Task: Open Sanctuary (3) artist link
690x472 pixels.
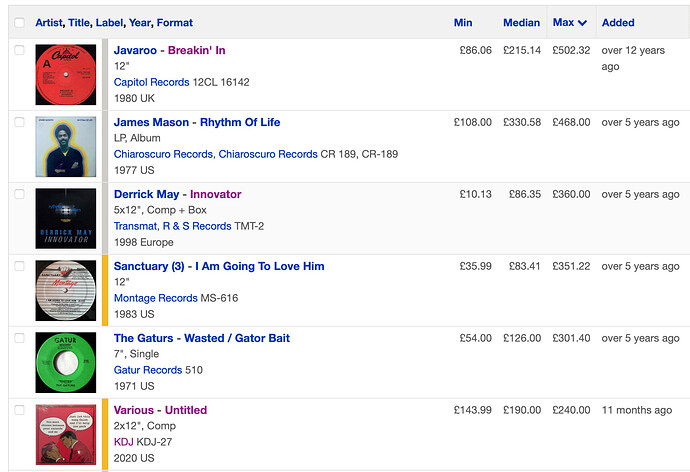Action: (149, 266)
